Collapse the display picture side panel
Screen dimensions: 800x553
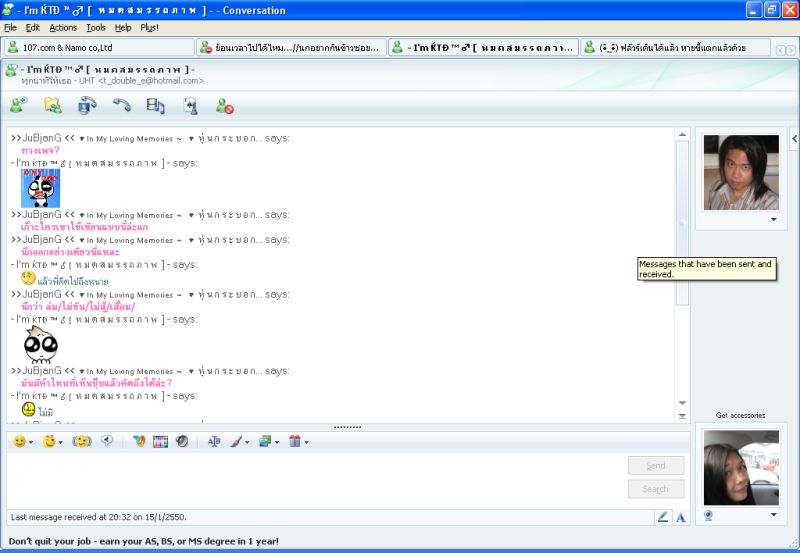[x=794, y=138]
